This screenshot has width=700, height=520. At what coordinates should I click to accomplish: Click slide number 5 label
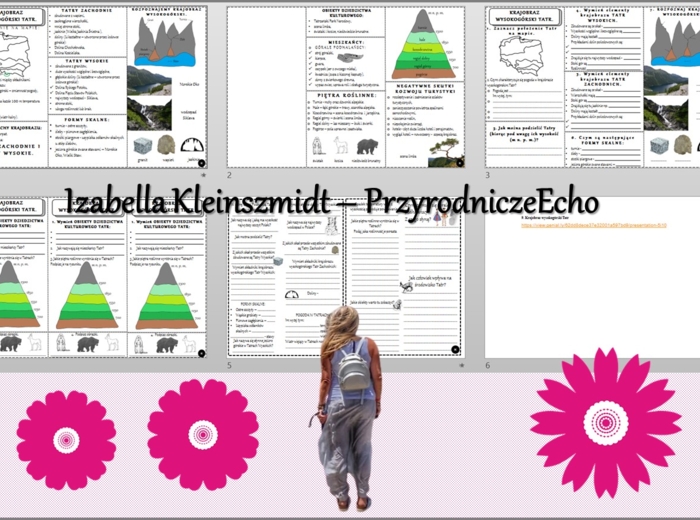[229, 365]
